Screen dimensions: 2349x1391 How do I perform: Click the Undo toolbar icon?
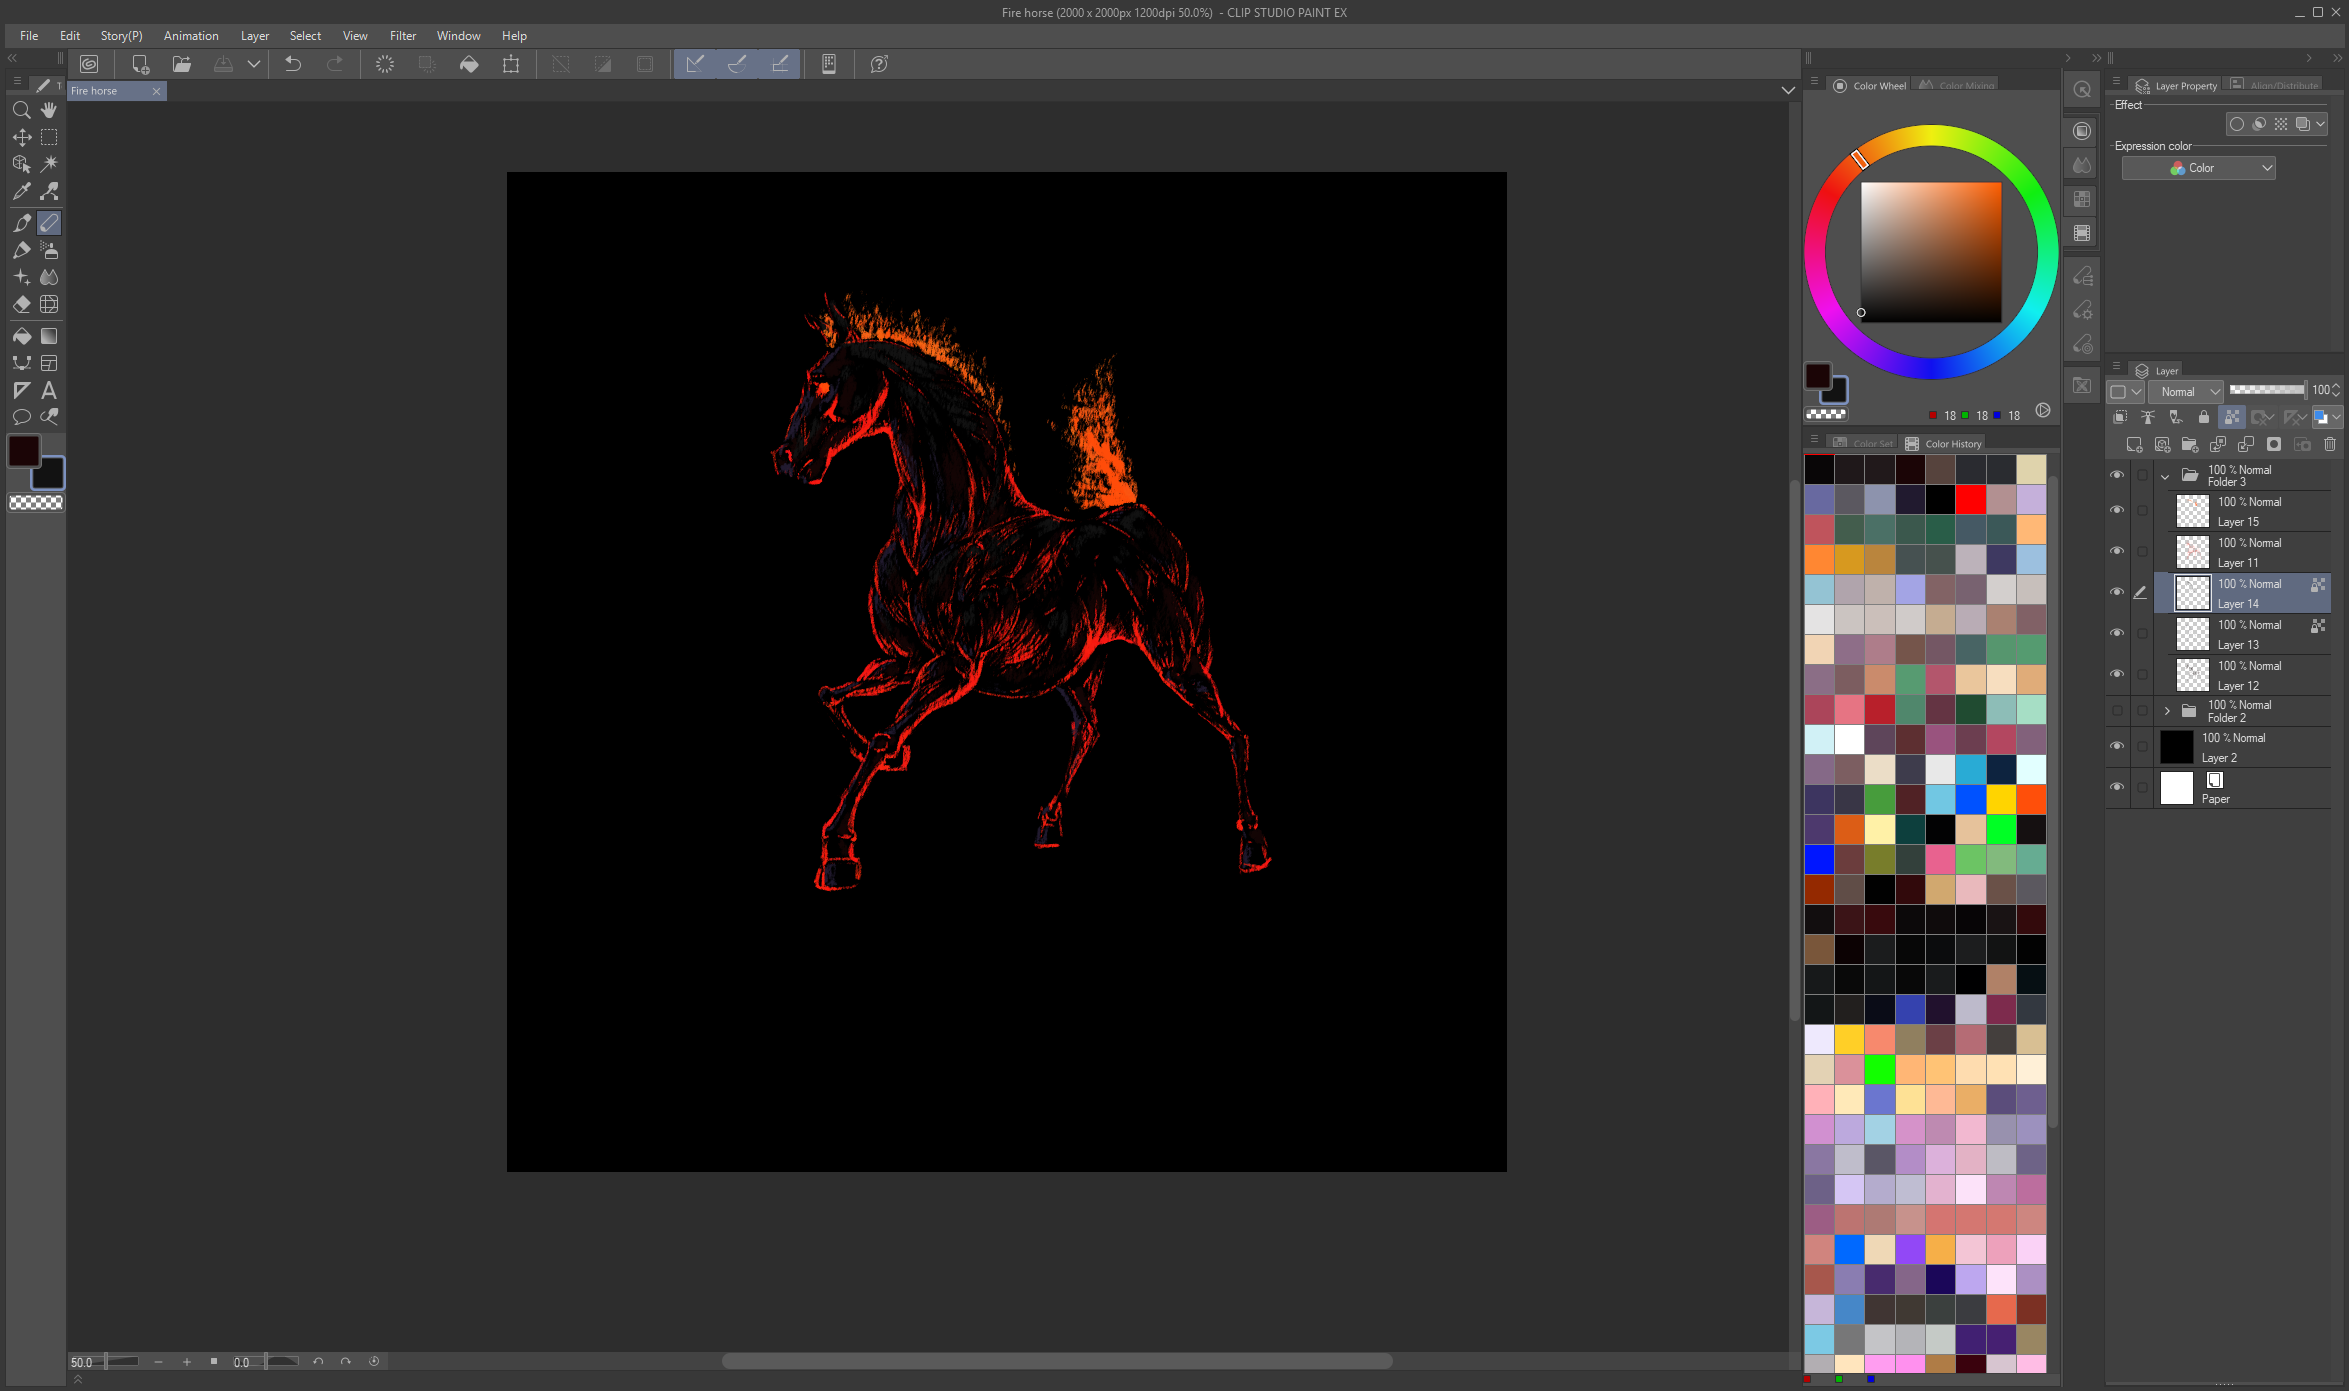(292, 64)
